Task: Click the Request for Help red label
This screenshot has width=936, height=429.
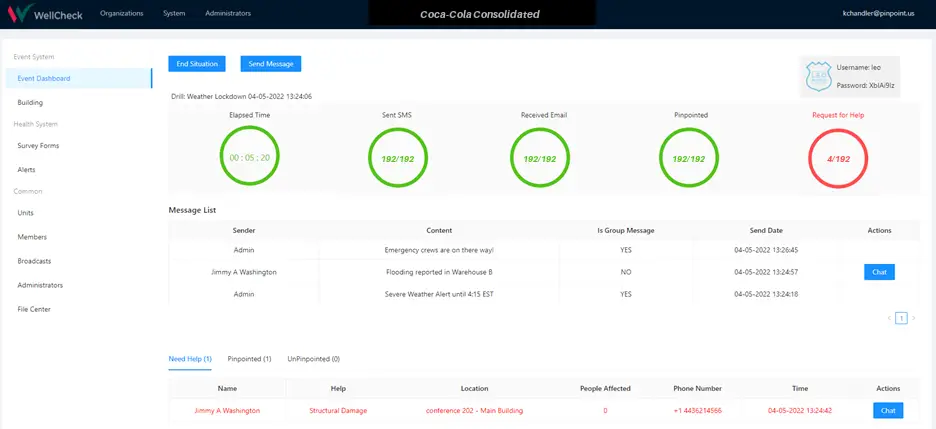Action: (x=838, y=115)
